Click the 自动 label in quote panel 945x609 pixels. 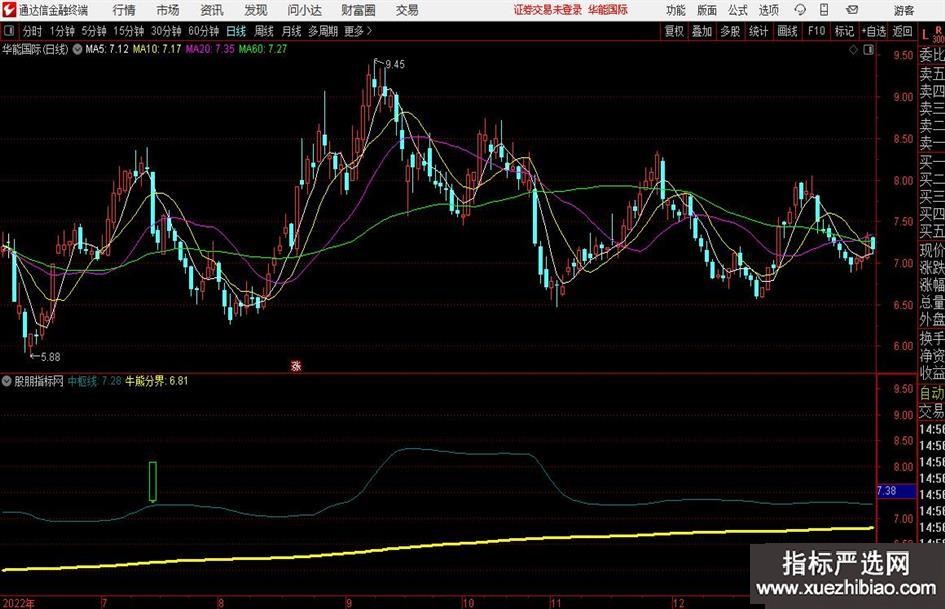932,393
